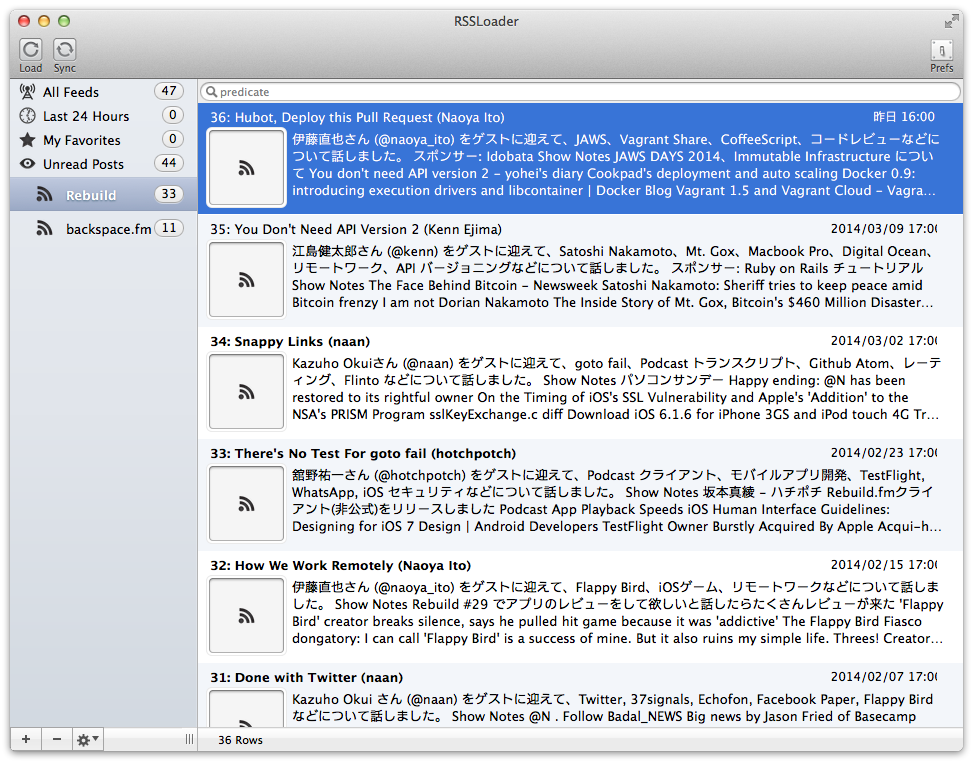Viewport: 973px width, 761px height.
Task: Click the thumbnail for post 32 How We Work Remotely
Action: point(246,616)
